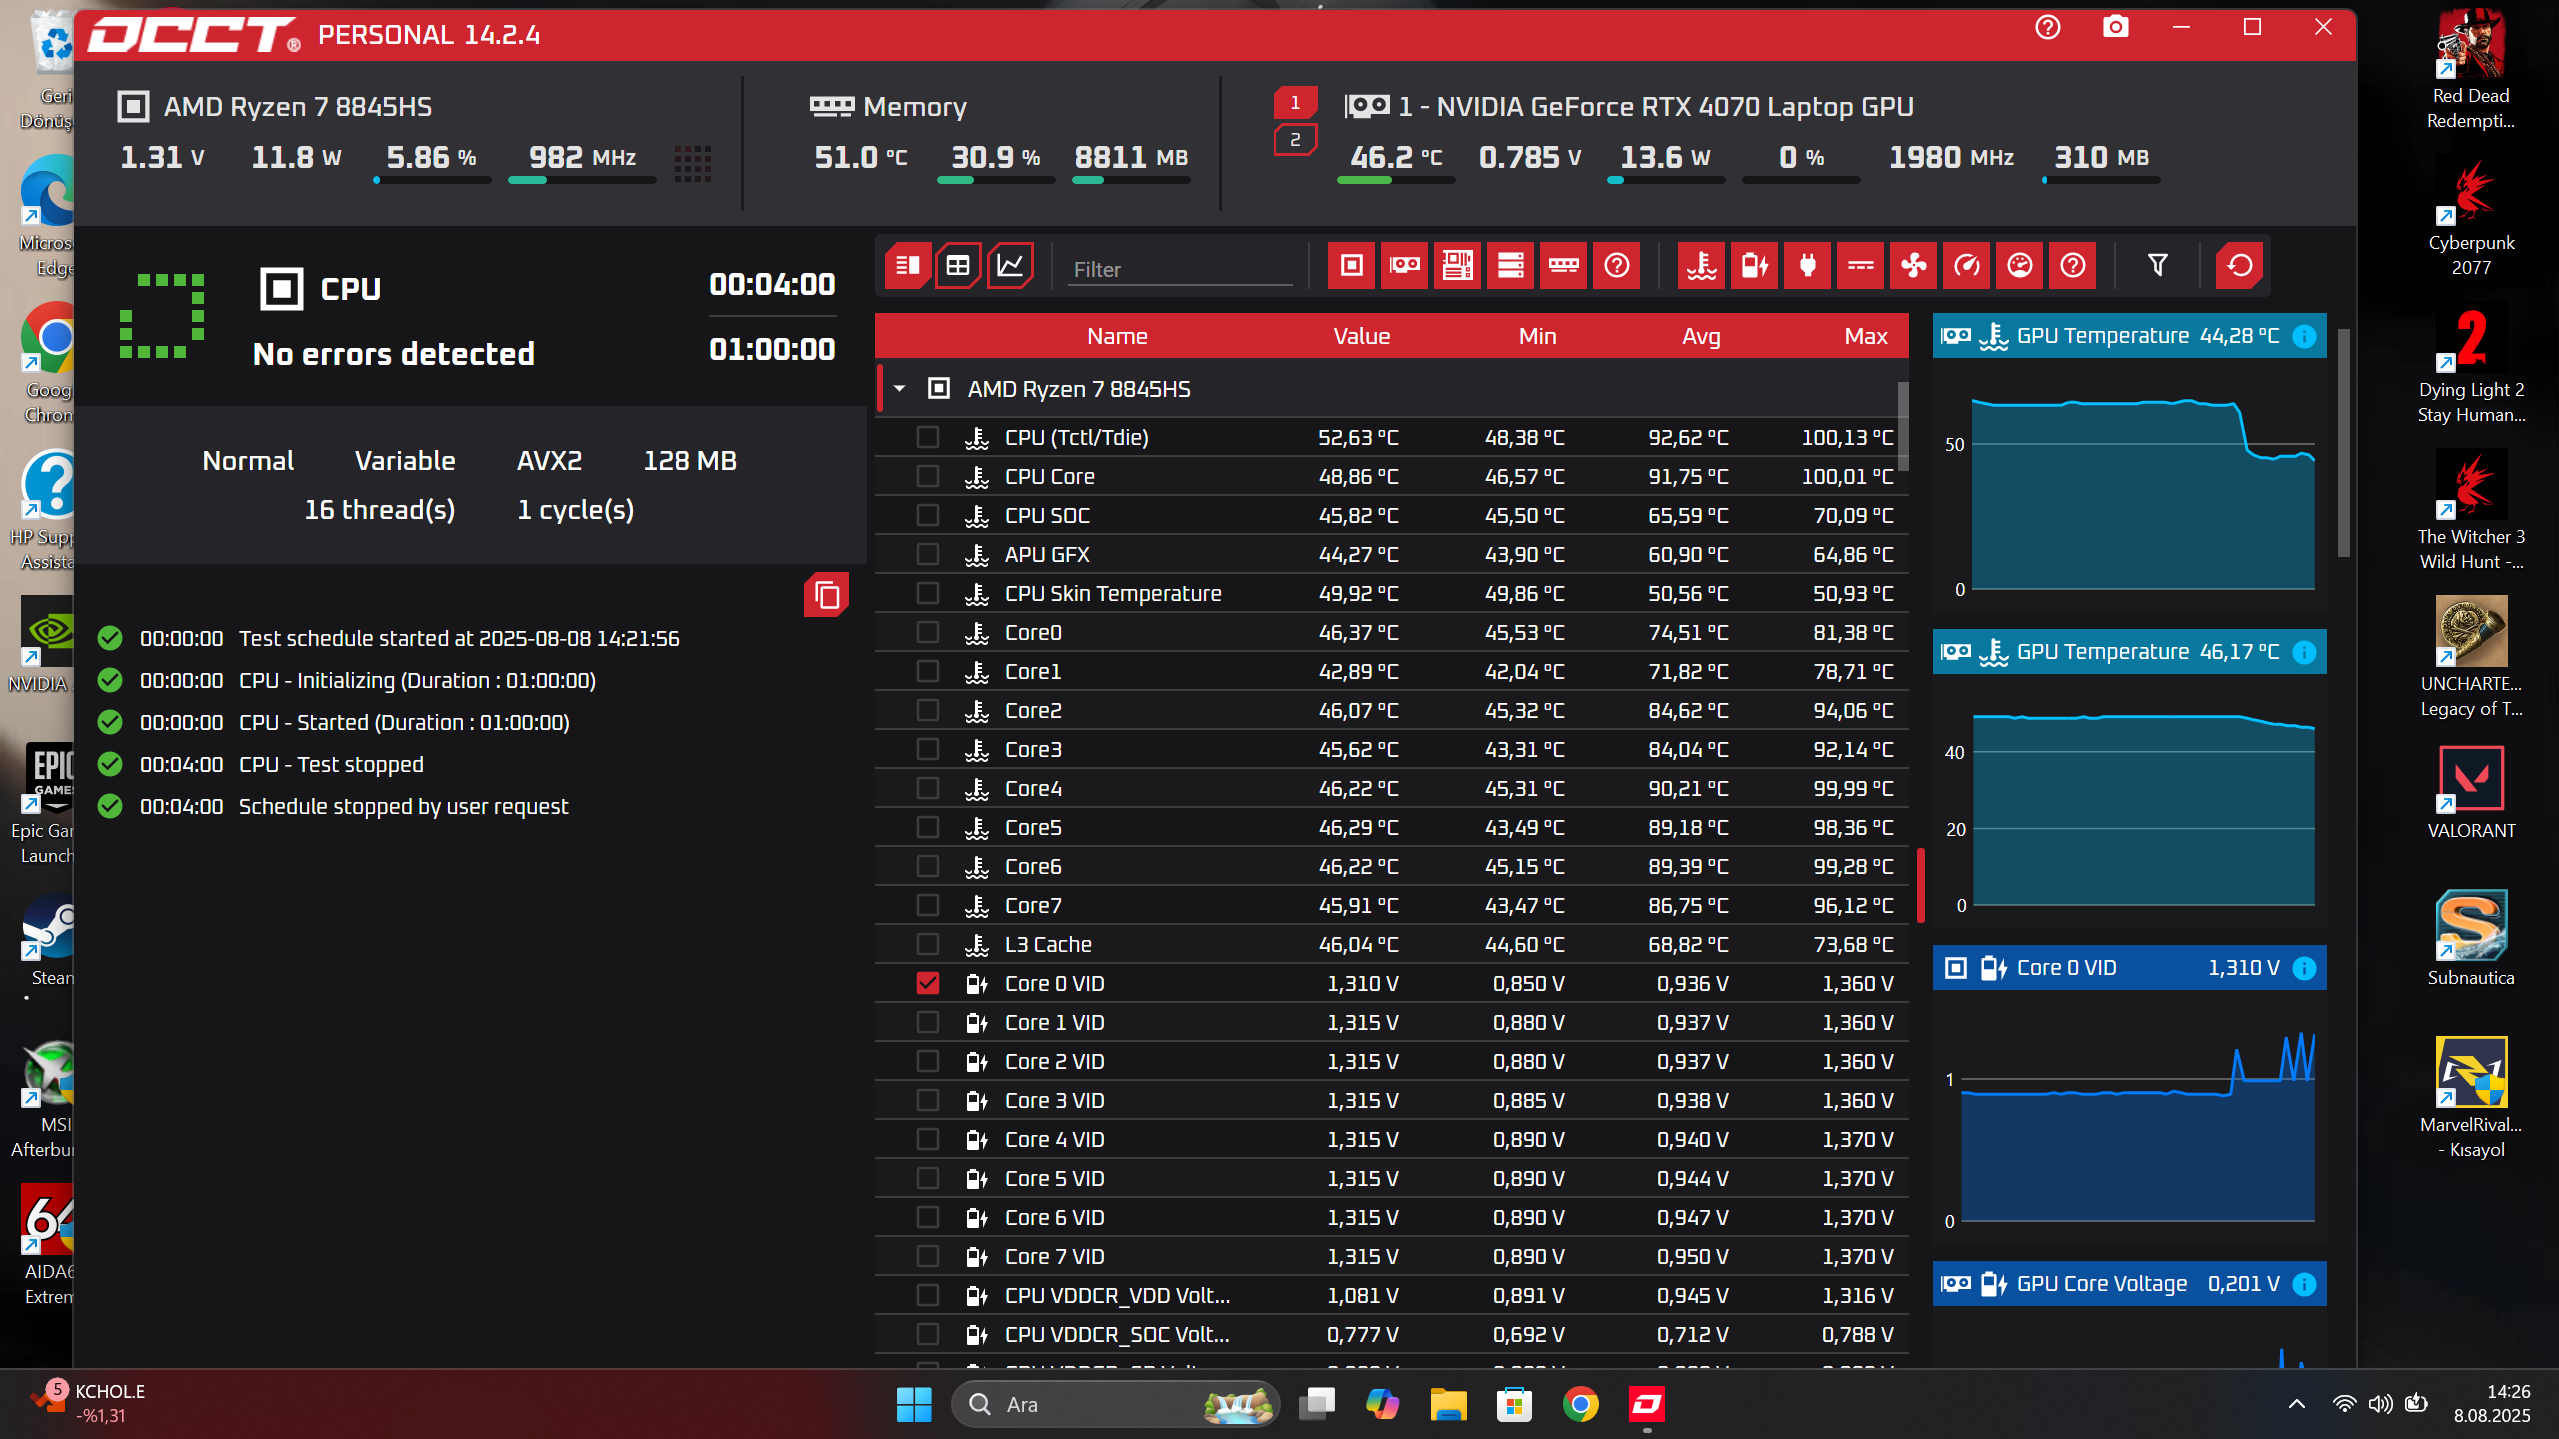Switch monitoring to graph view
The image size is (2559, 1439).
(x=1010, y=266)
